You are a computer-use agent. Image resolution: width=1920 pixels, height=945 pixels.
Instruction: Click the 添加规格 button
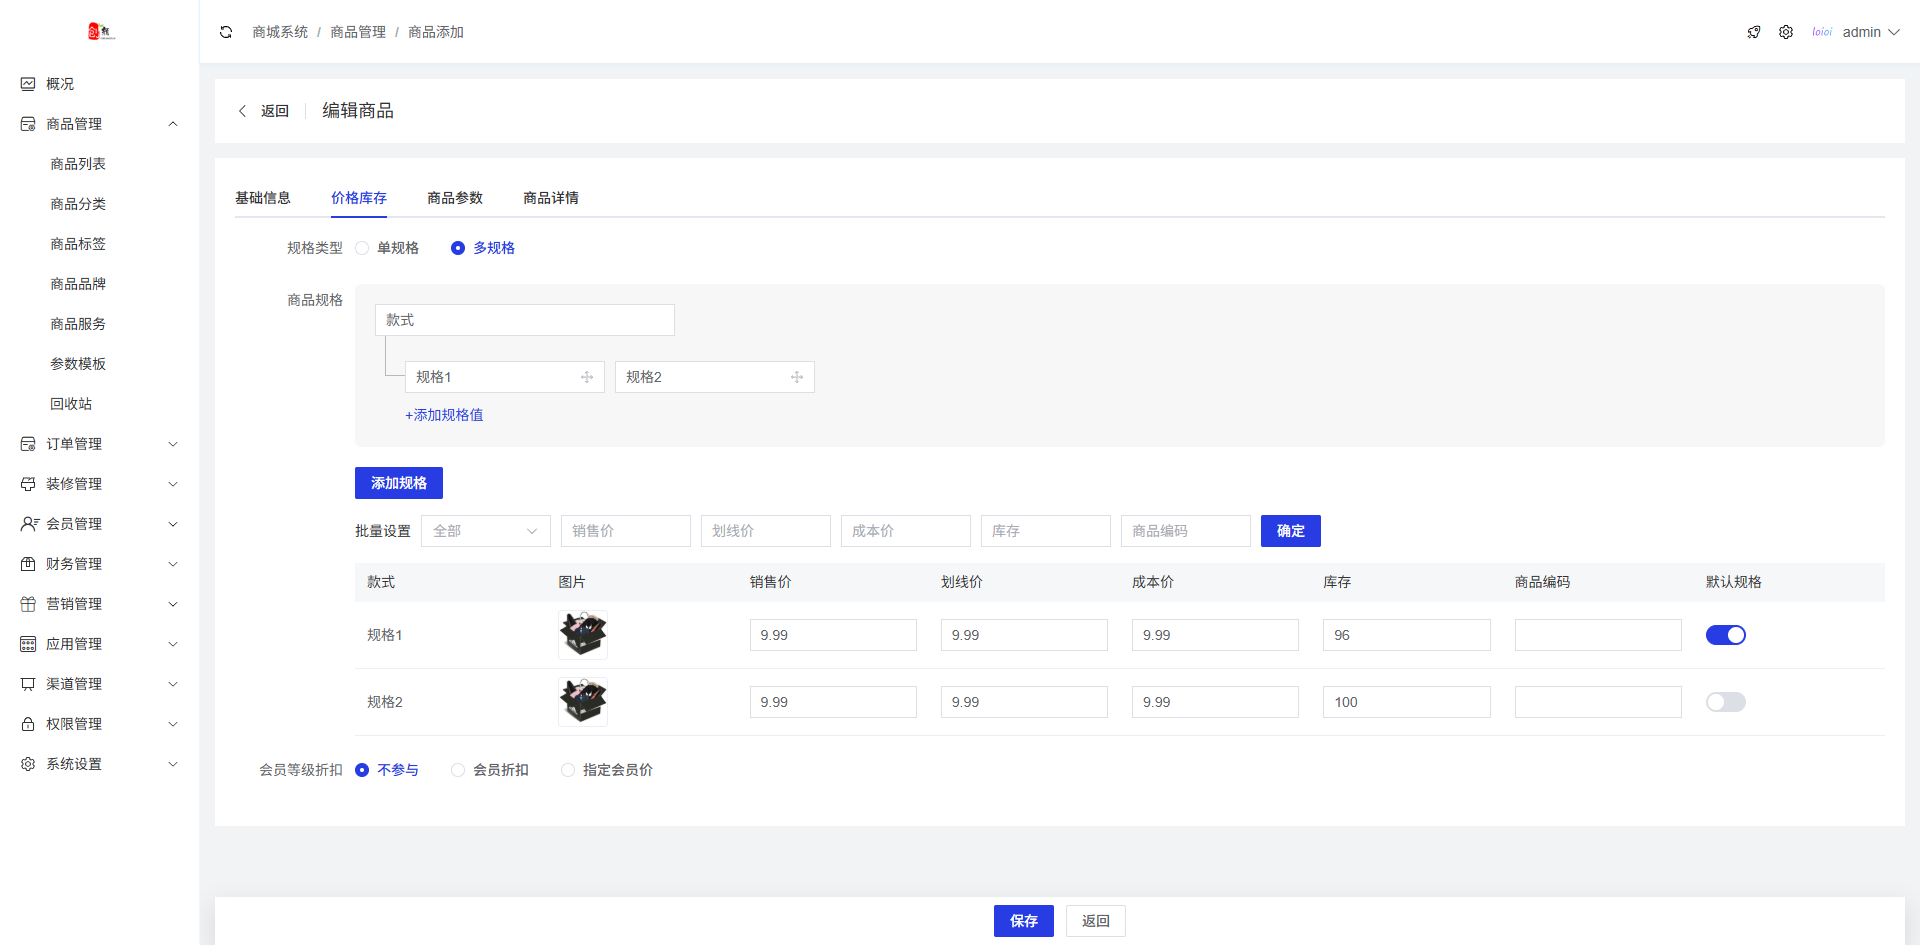point(399,483)
